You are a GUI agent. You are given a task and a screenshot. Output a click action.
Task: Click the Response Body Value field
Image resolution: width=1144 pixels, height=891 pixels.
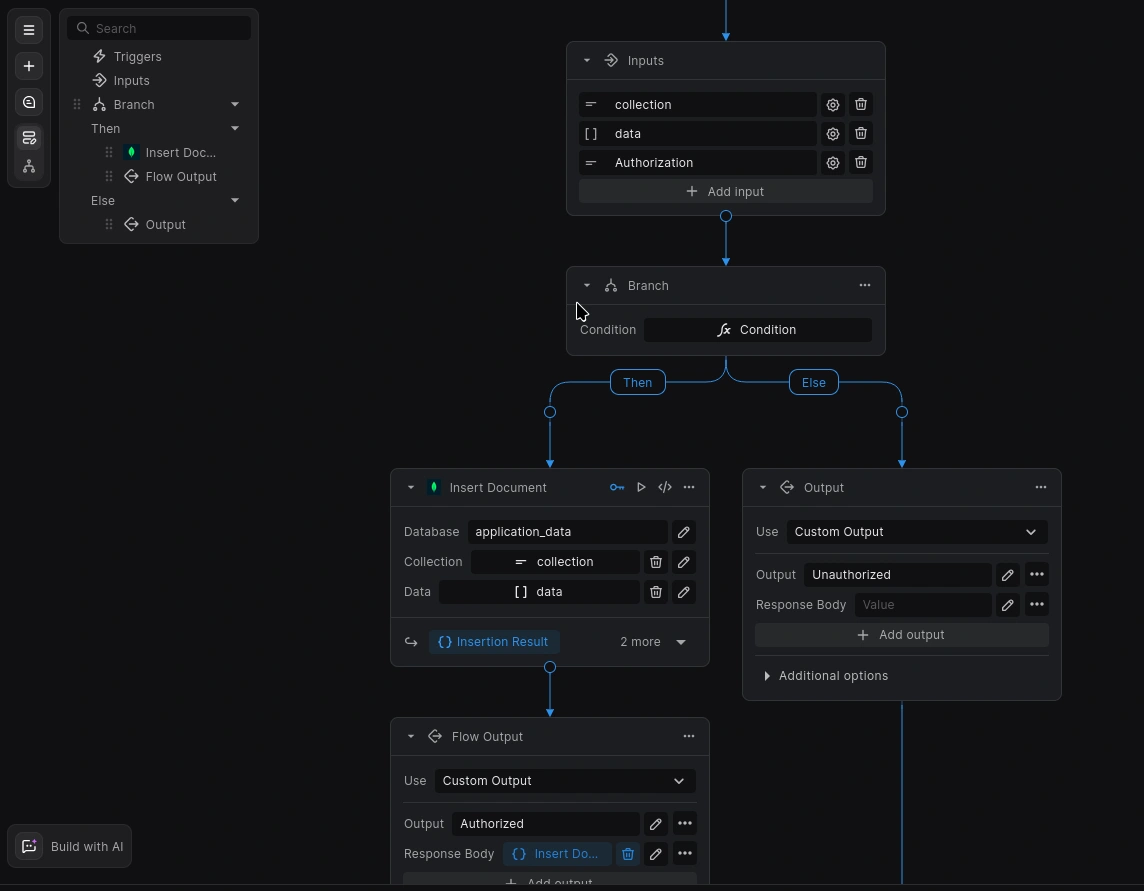(x=923, y=605)
